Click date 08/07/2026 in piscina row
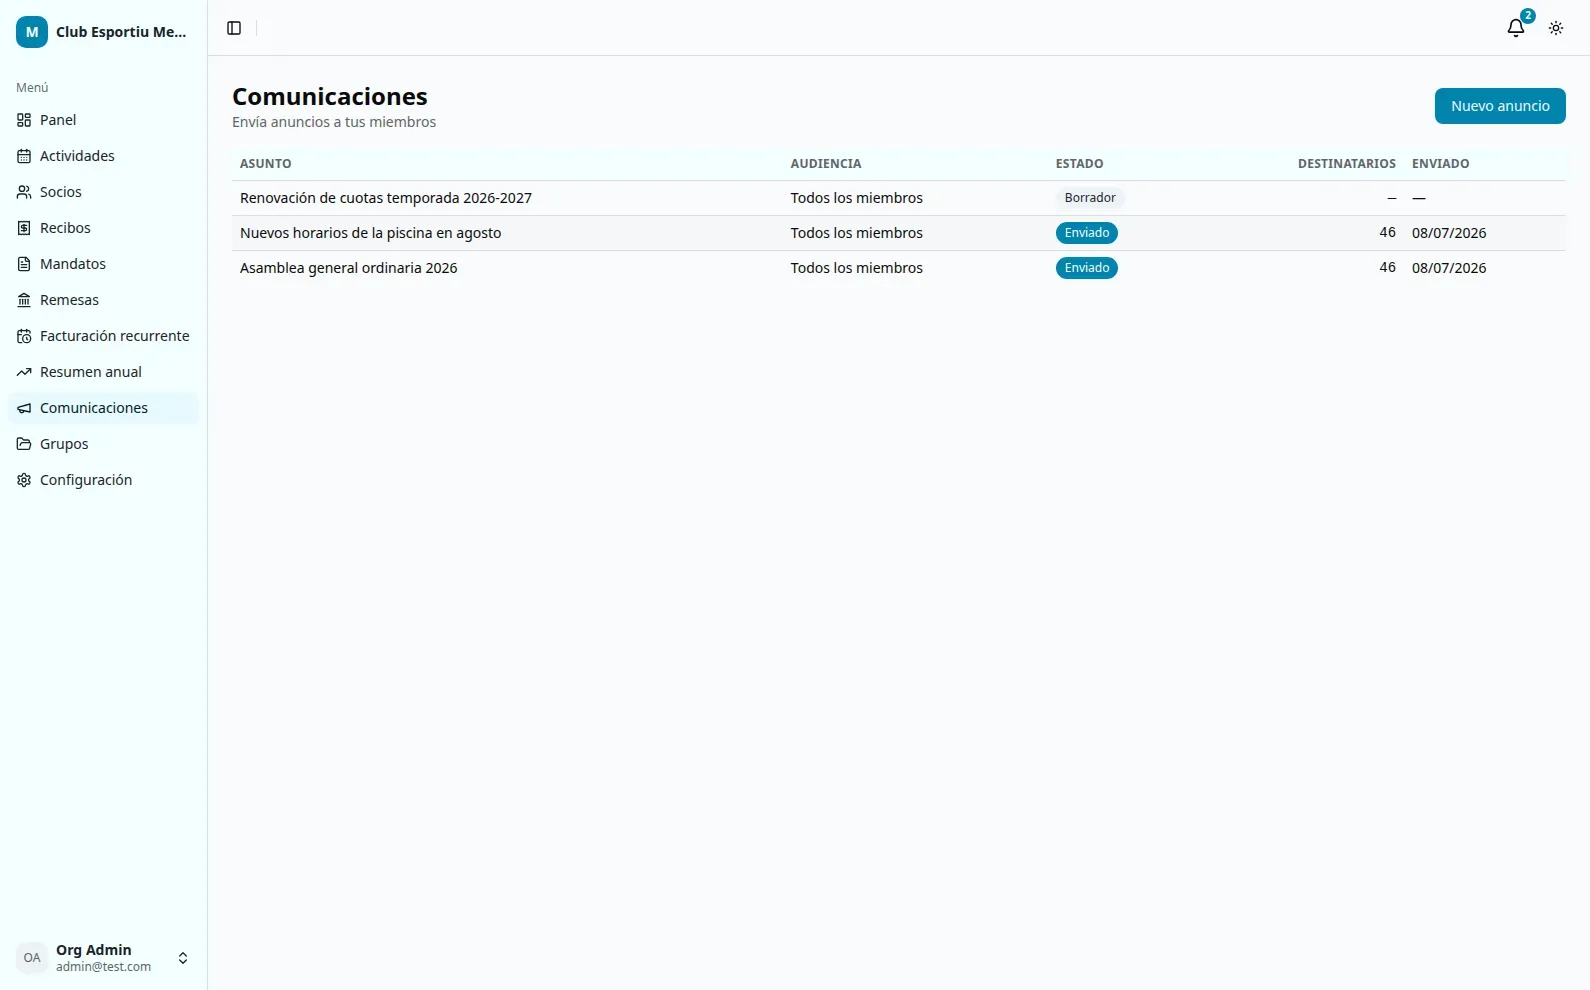Viewport: 1590px width, 990px height. (x=1449, y=233)
